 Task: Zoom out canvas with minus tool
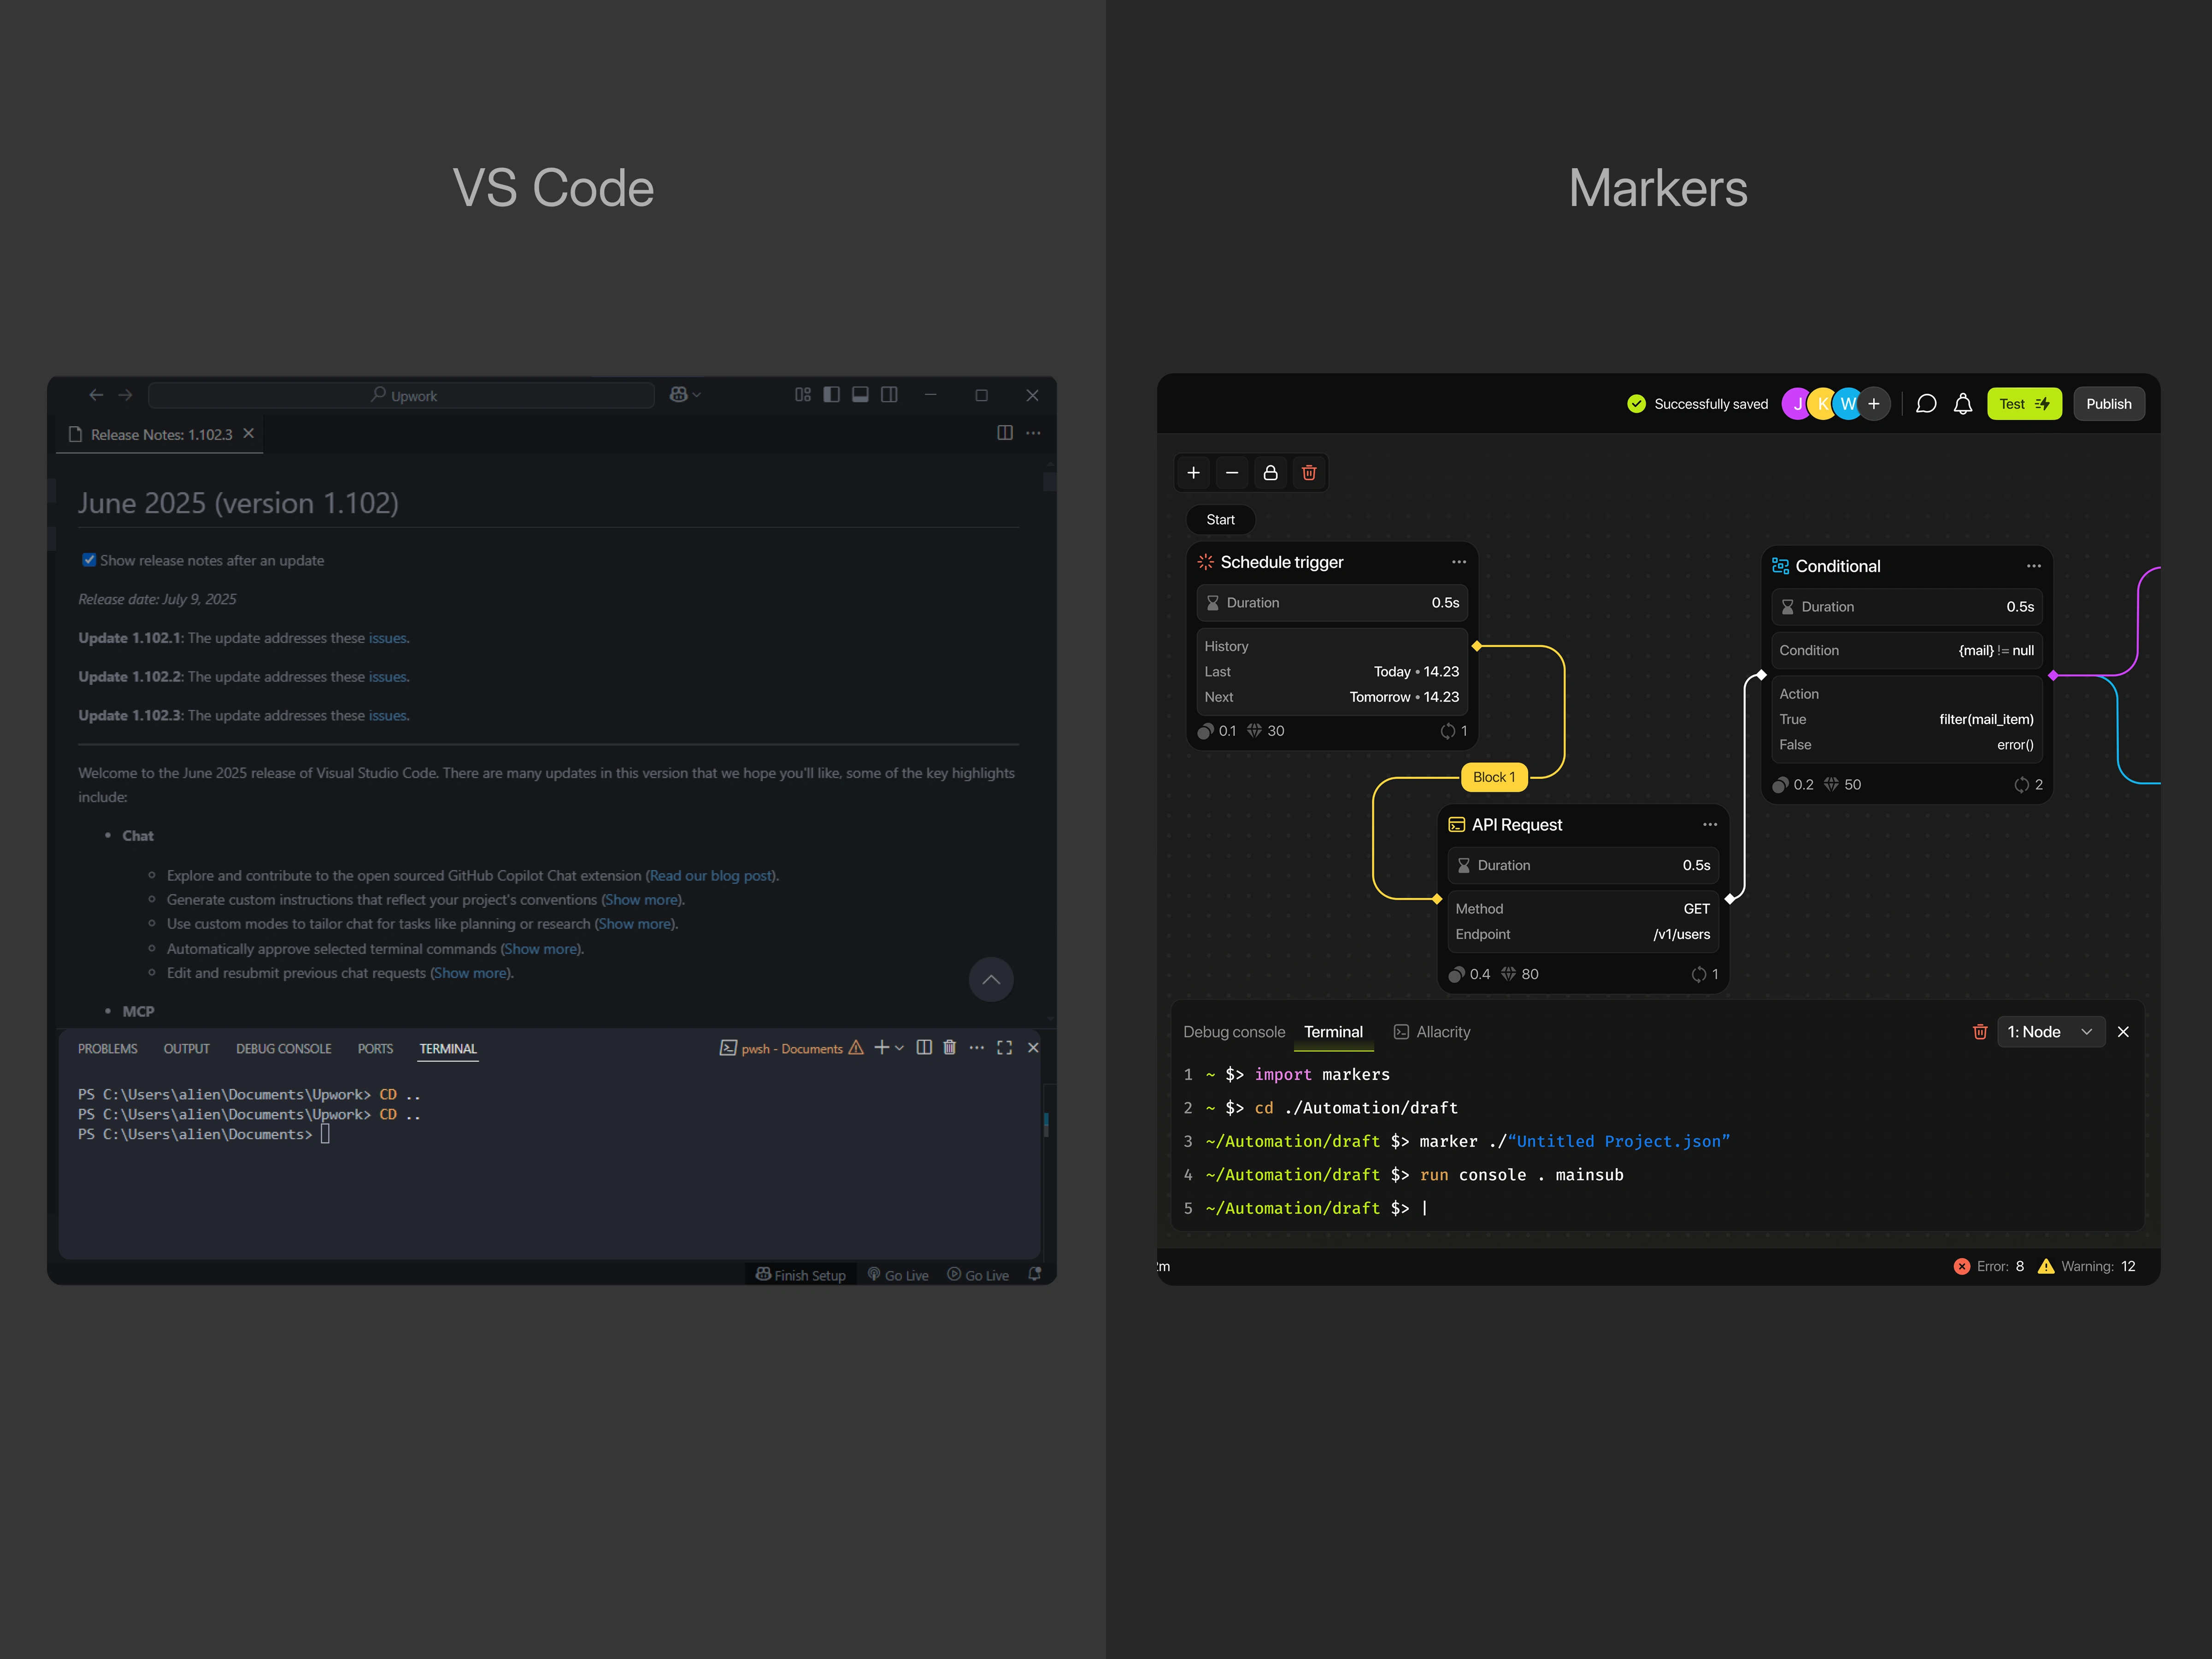tap(1232, 473)
